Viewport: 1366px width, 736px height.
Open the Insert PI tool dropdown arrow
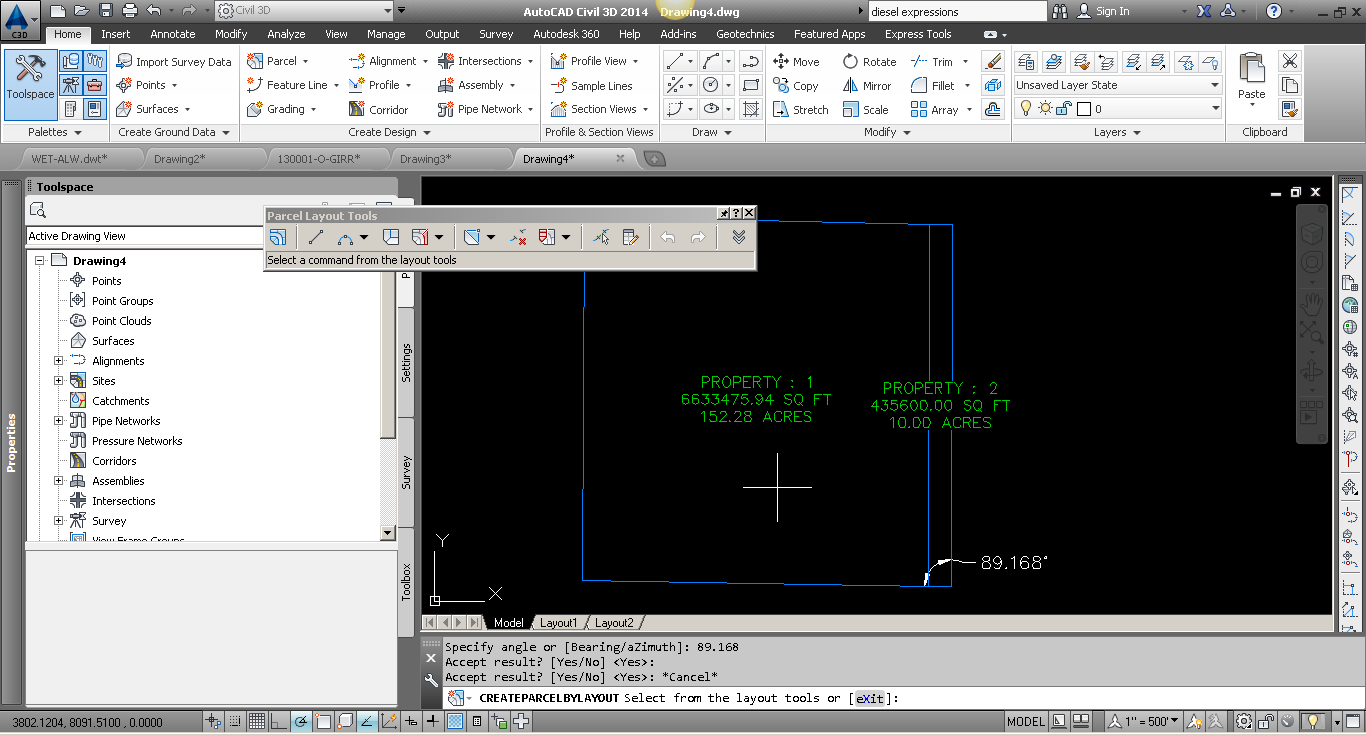pyautogui.click(x=490, y=237)
